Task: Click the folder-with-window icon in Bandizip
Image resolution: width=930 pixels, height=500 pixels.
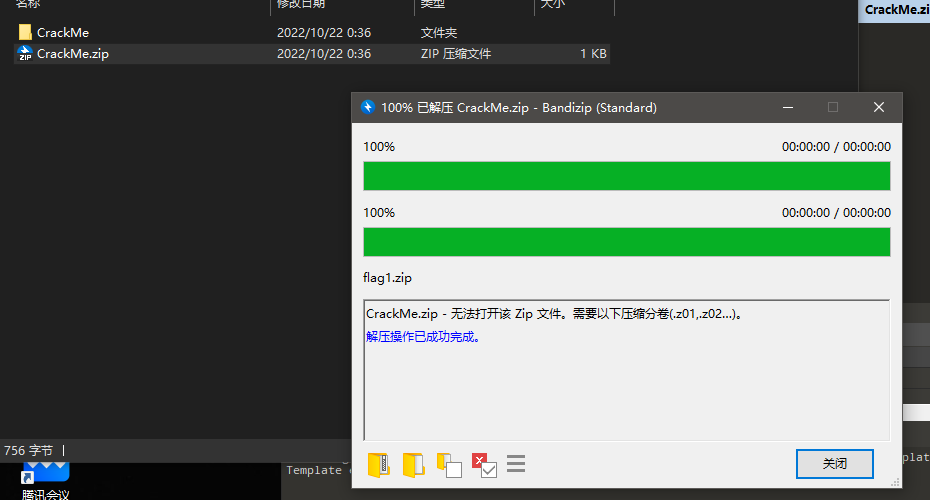Action: tap(448, 465)
